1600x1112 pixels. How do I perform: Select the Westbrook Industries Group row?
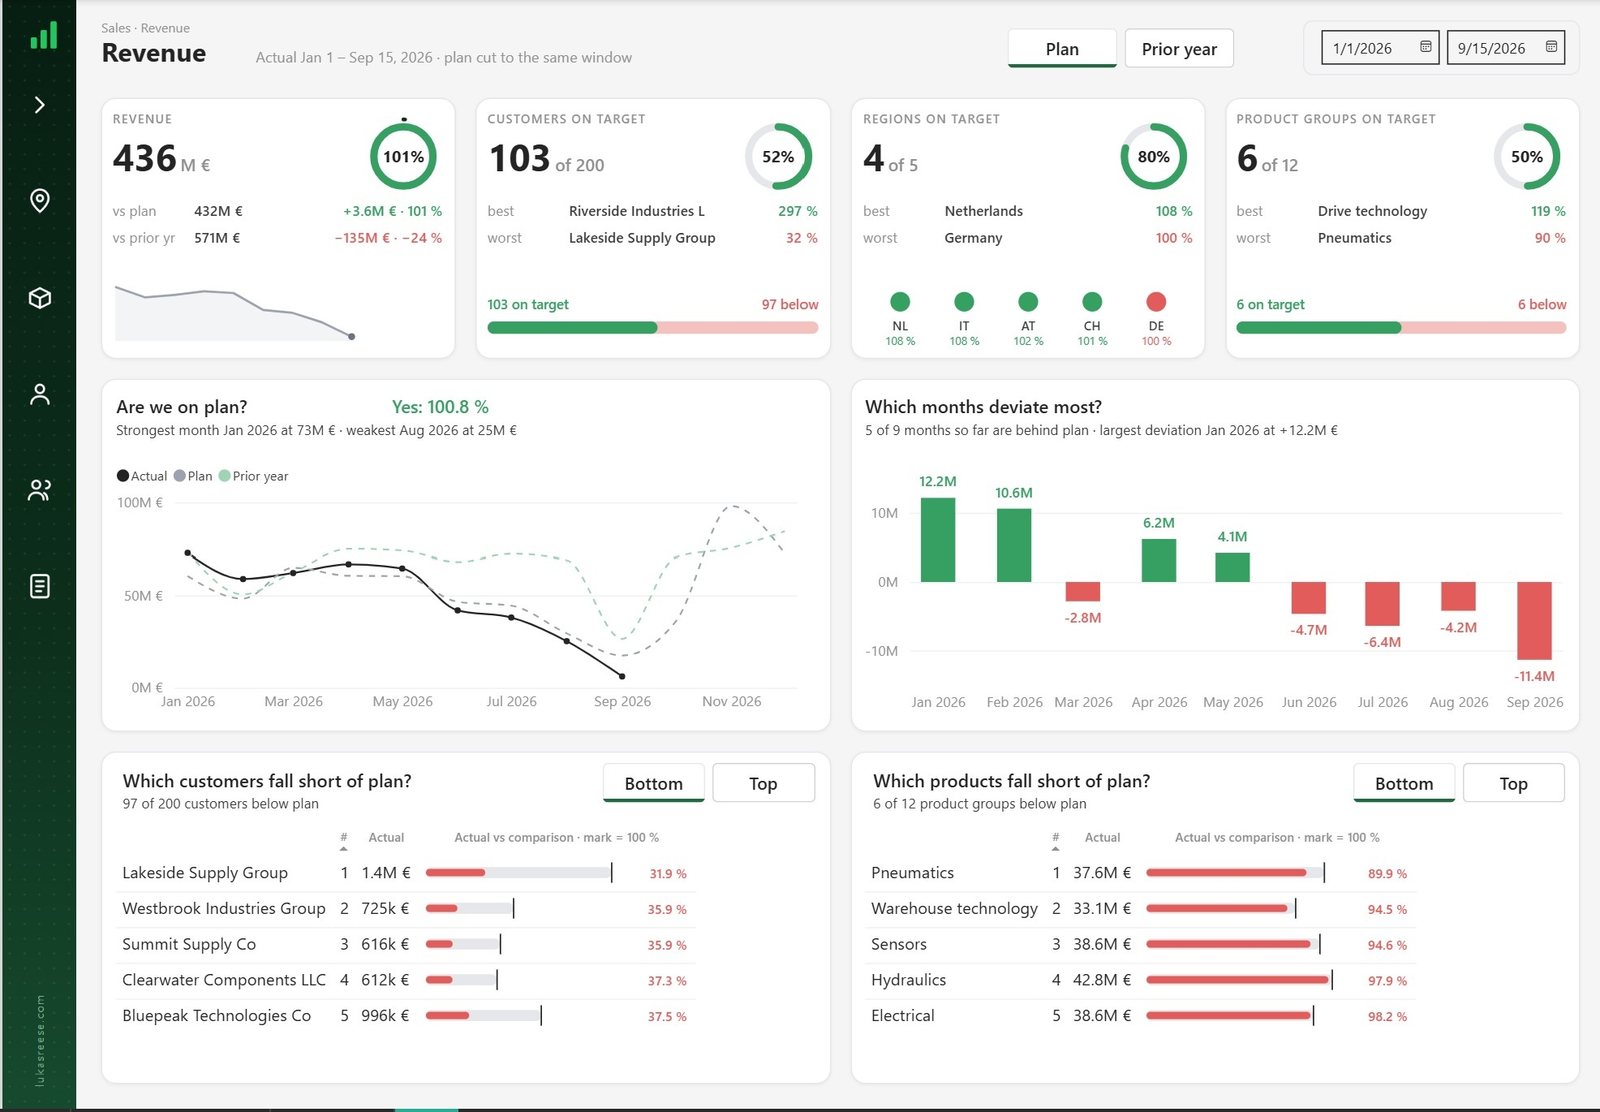[408, 909]
